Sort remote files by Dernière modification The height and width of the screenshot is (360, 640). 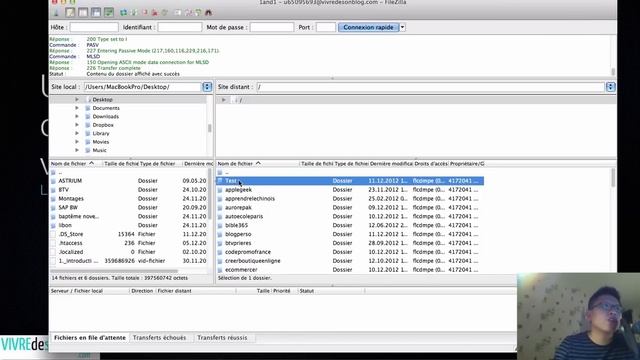click(391, 164)
